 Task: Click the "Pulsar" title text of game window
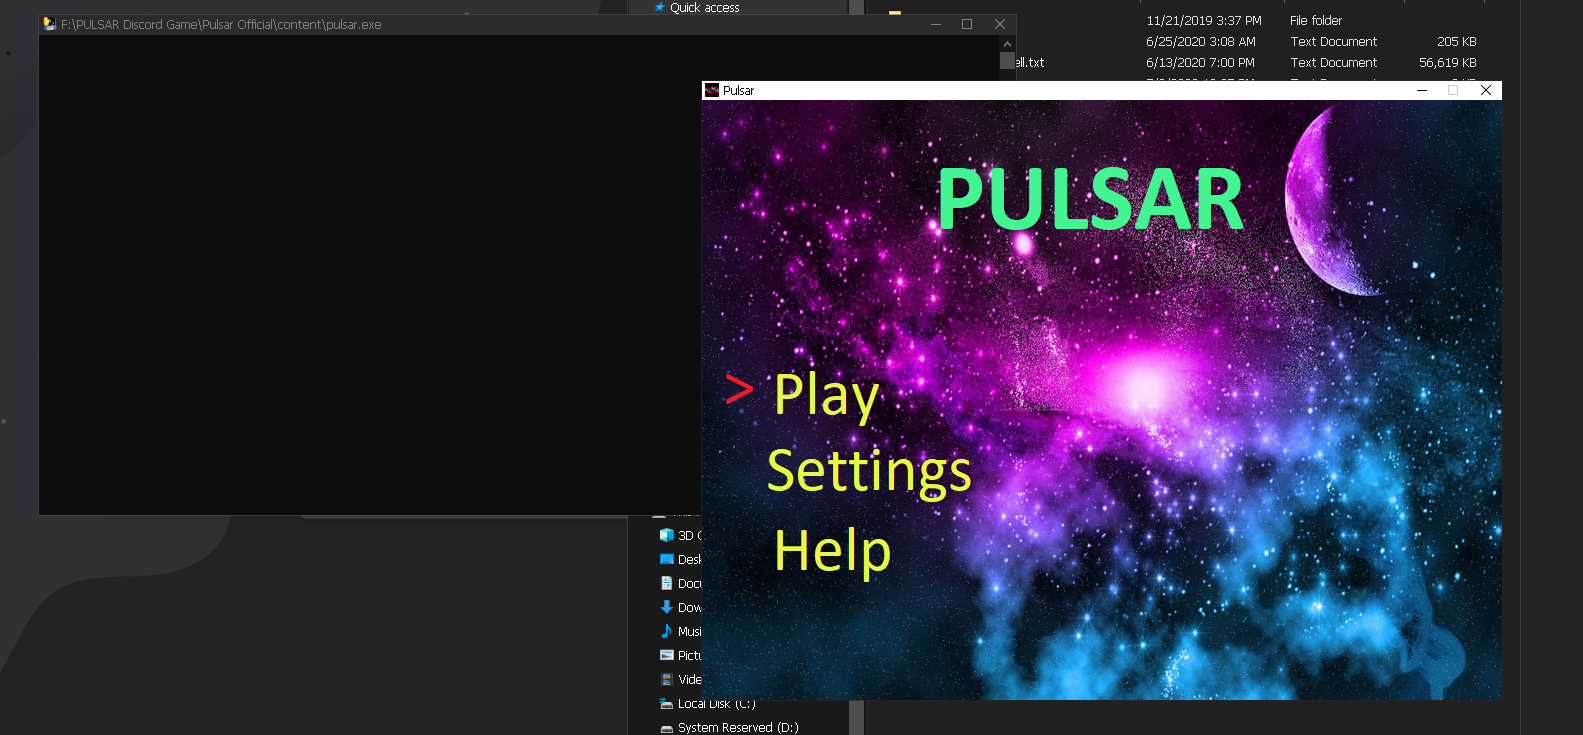(x=738, y=90)
